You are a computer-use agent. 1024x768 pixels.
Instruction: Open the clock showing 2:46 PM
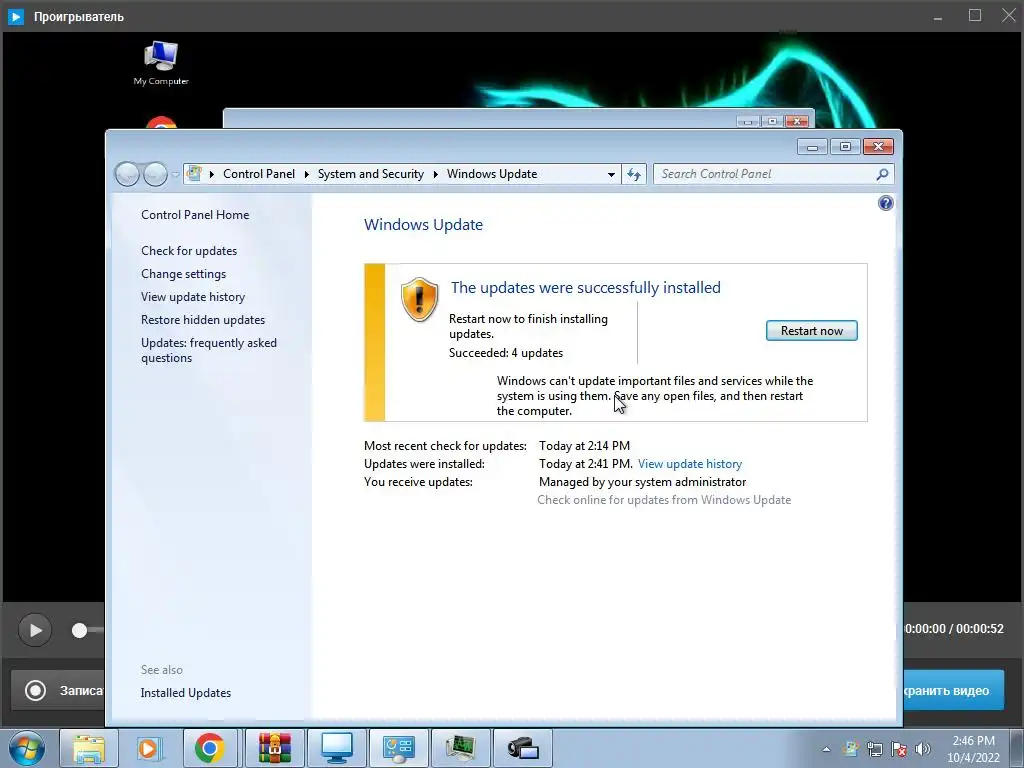(974, 749)
